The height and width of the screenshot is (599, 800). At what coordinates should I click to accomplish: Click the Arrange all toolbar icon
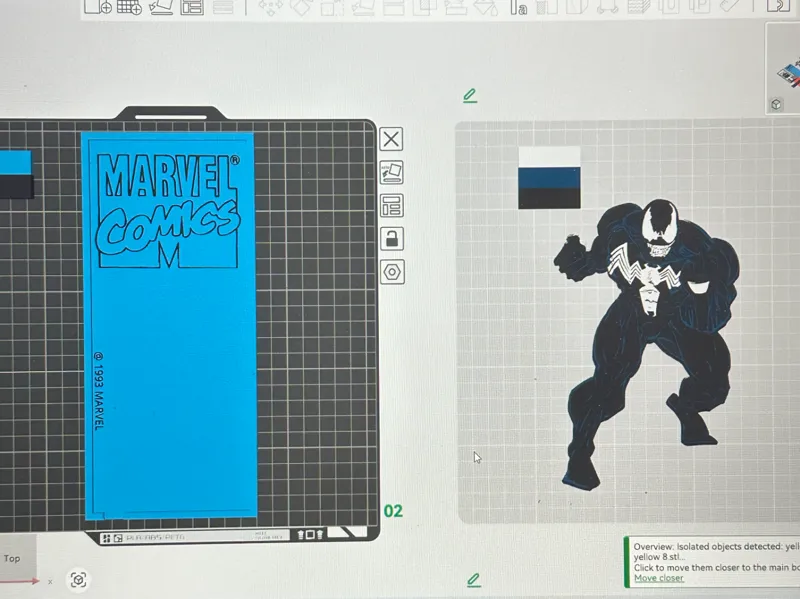[x=192, y=7]
